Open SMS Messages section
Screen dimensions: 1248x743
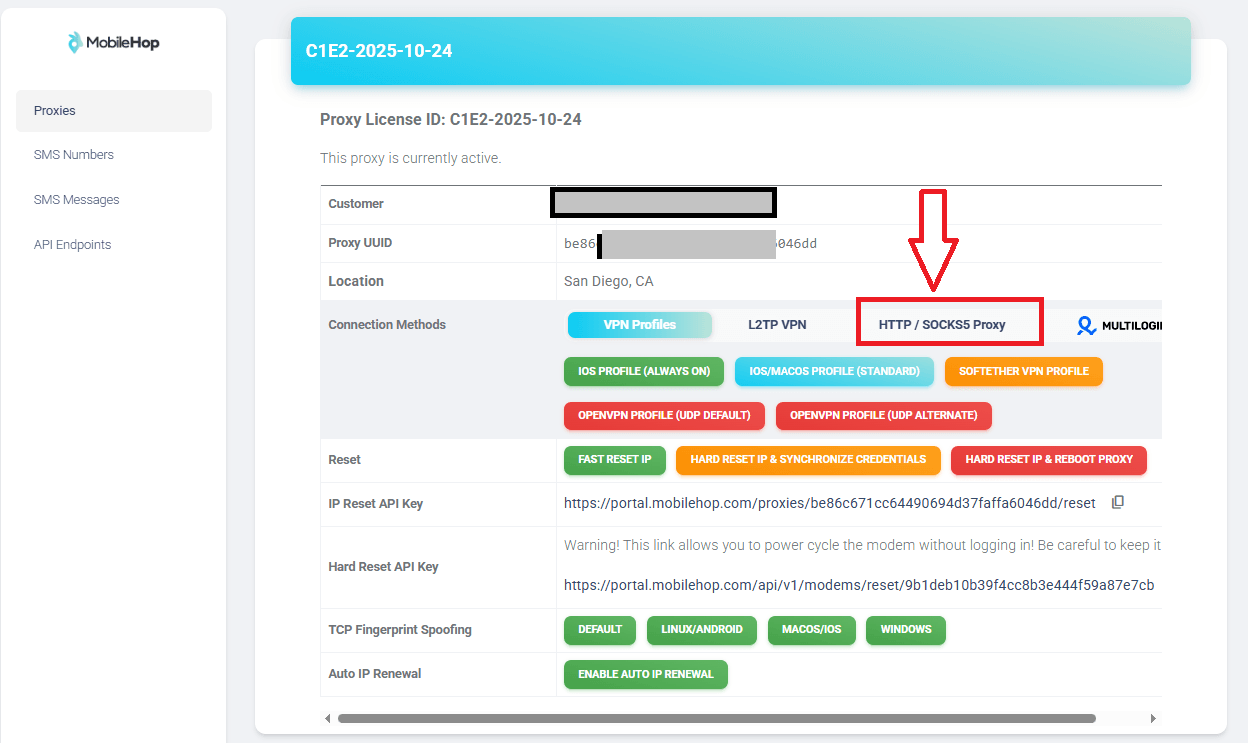tap(76, 200)
